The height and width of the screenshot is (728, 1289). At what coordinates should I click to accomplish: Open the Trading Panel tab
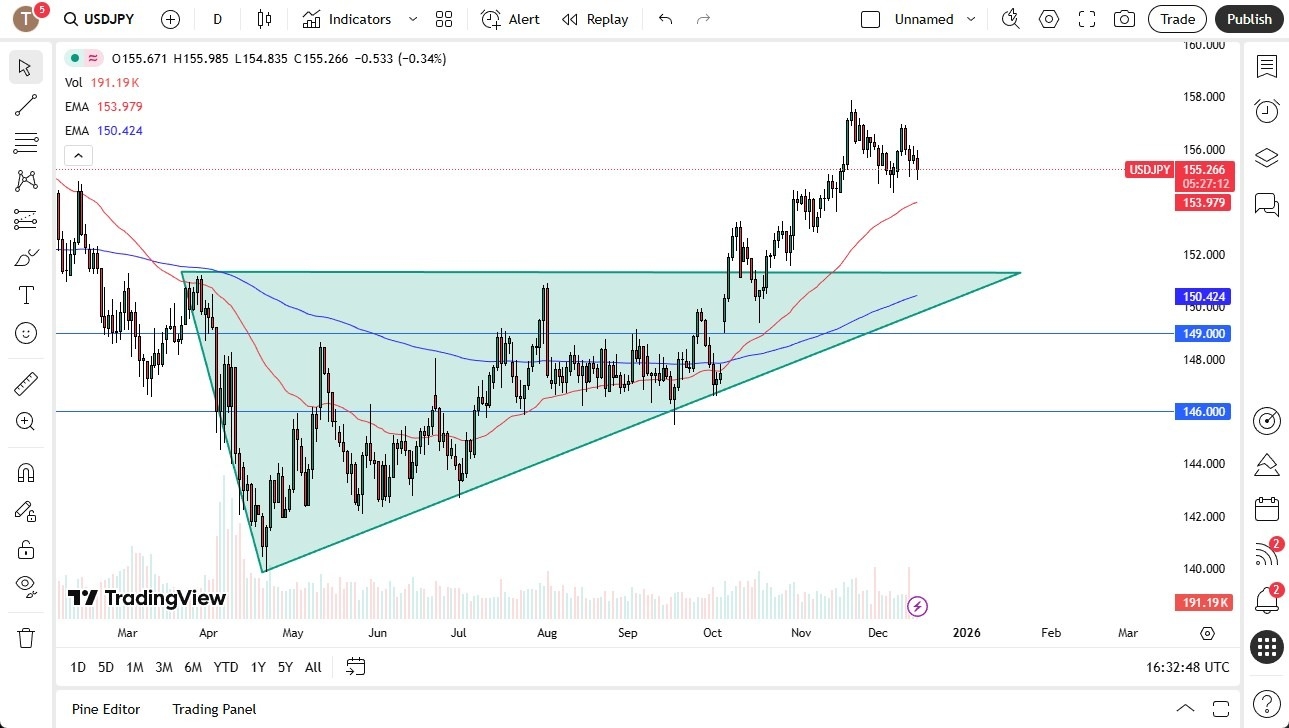click(213, 709)
